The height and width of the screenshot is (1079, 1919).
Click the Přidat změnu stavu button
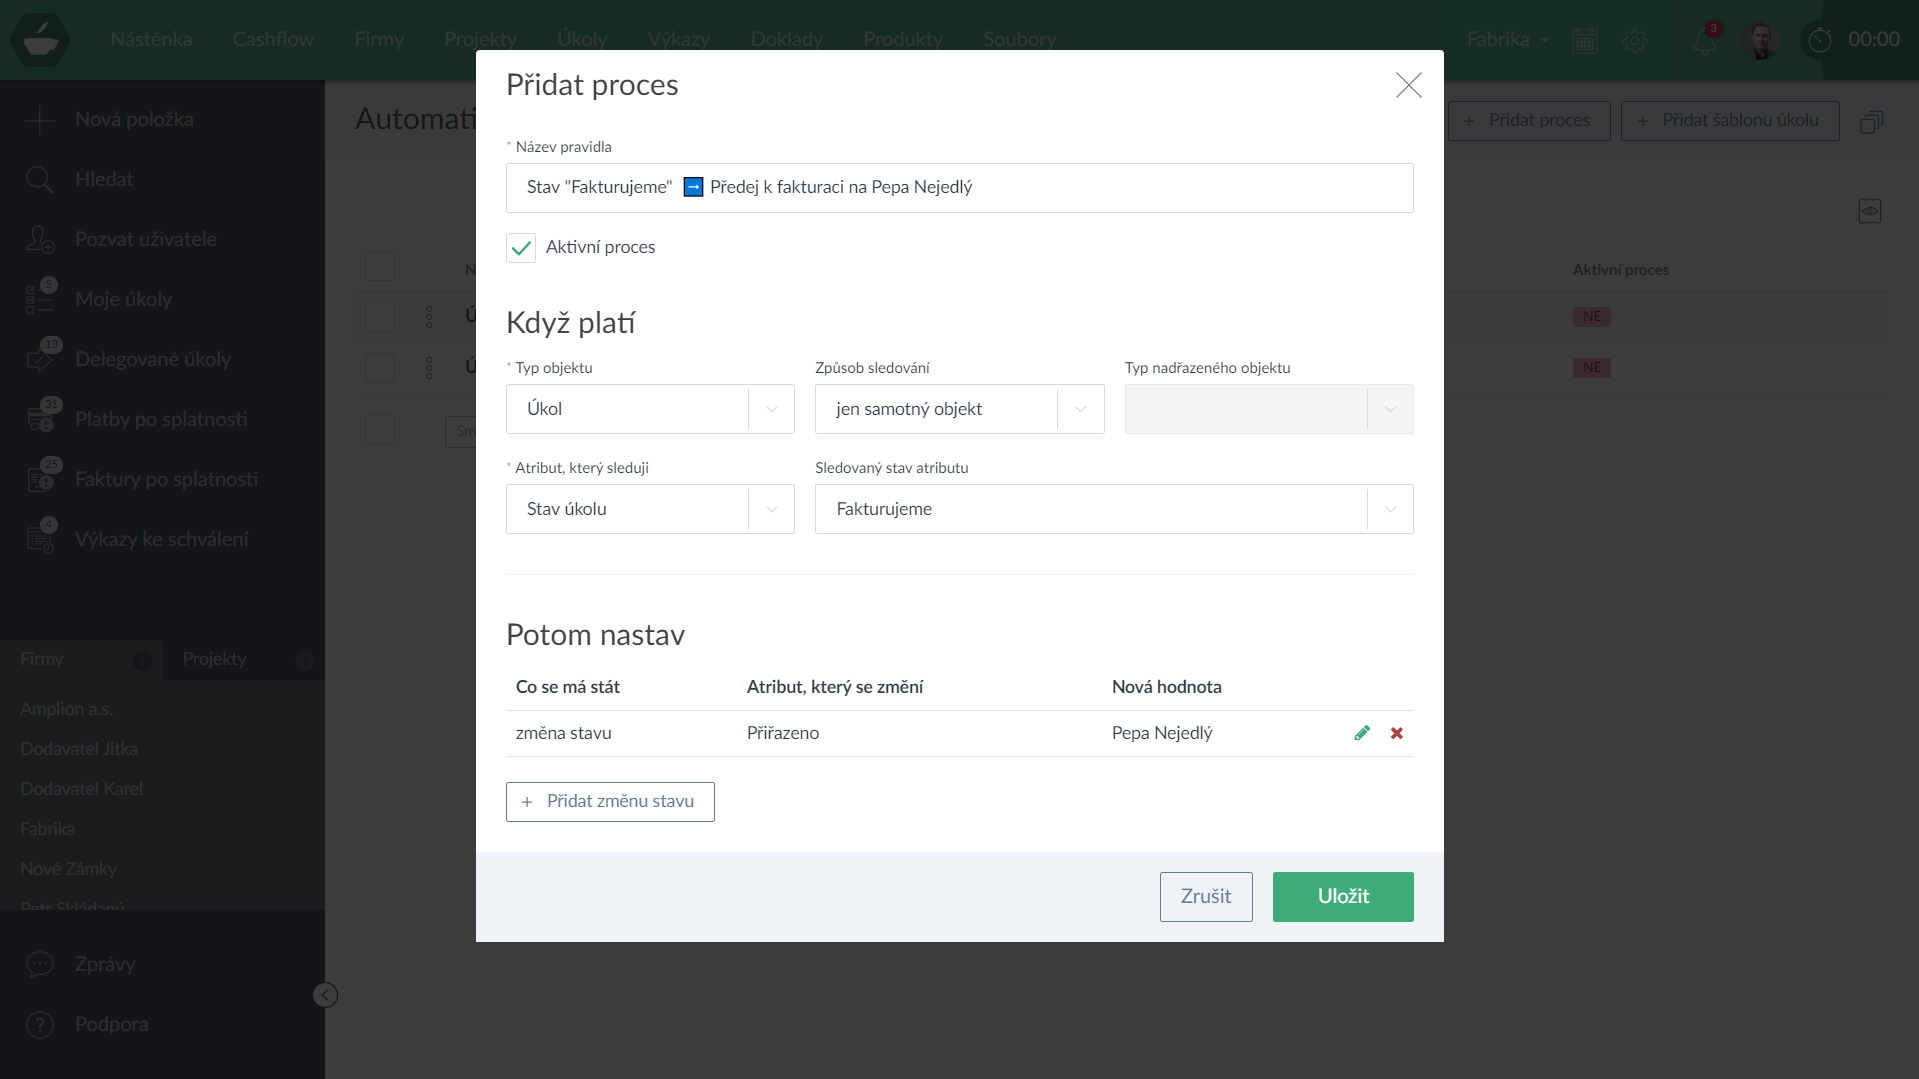(x=610, y=802)
